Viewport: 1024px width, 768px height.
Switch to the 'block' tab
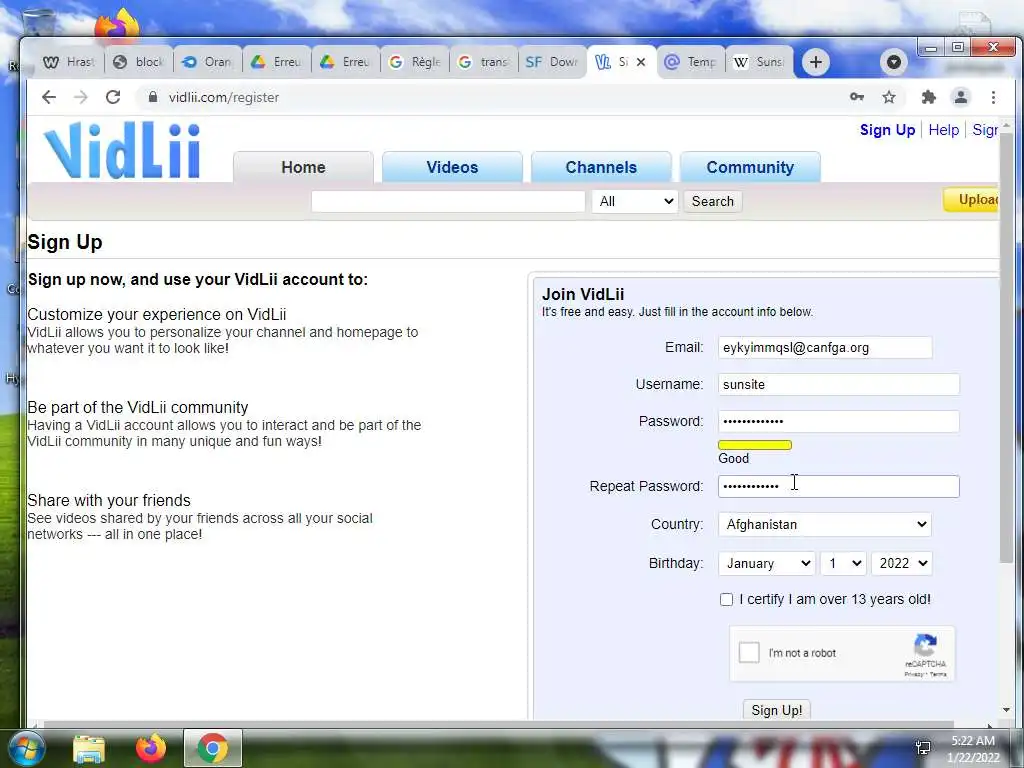coord(138,62)
